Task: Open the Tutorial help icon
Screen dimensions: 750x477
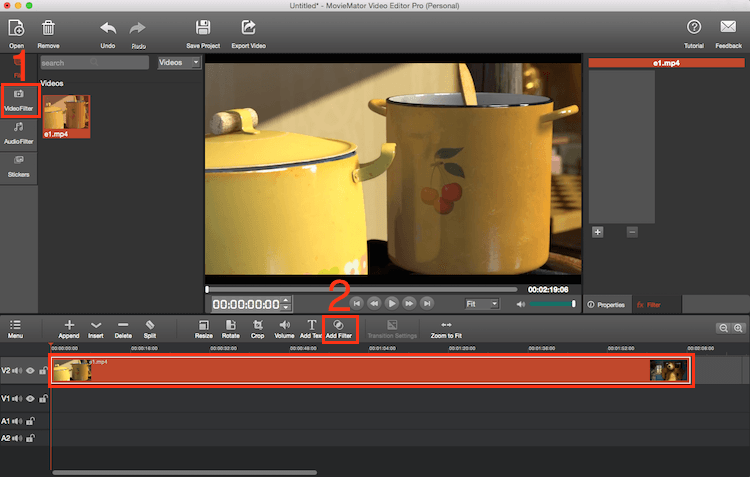Action: [694, 27]
